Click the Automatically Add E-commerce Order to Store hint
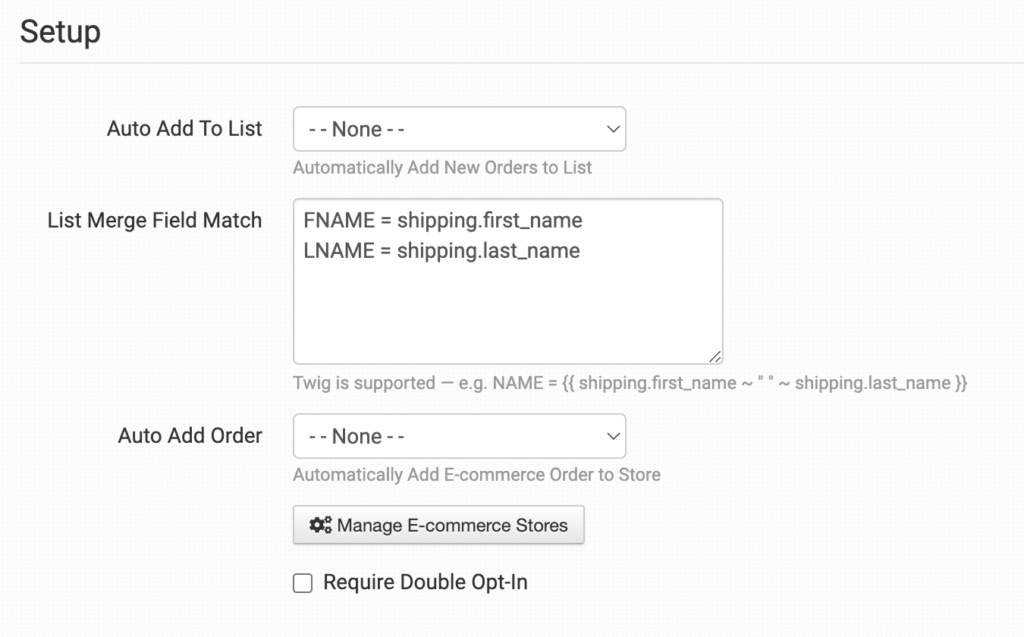 (476, 474)
